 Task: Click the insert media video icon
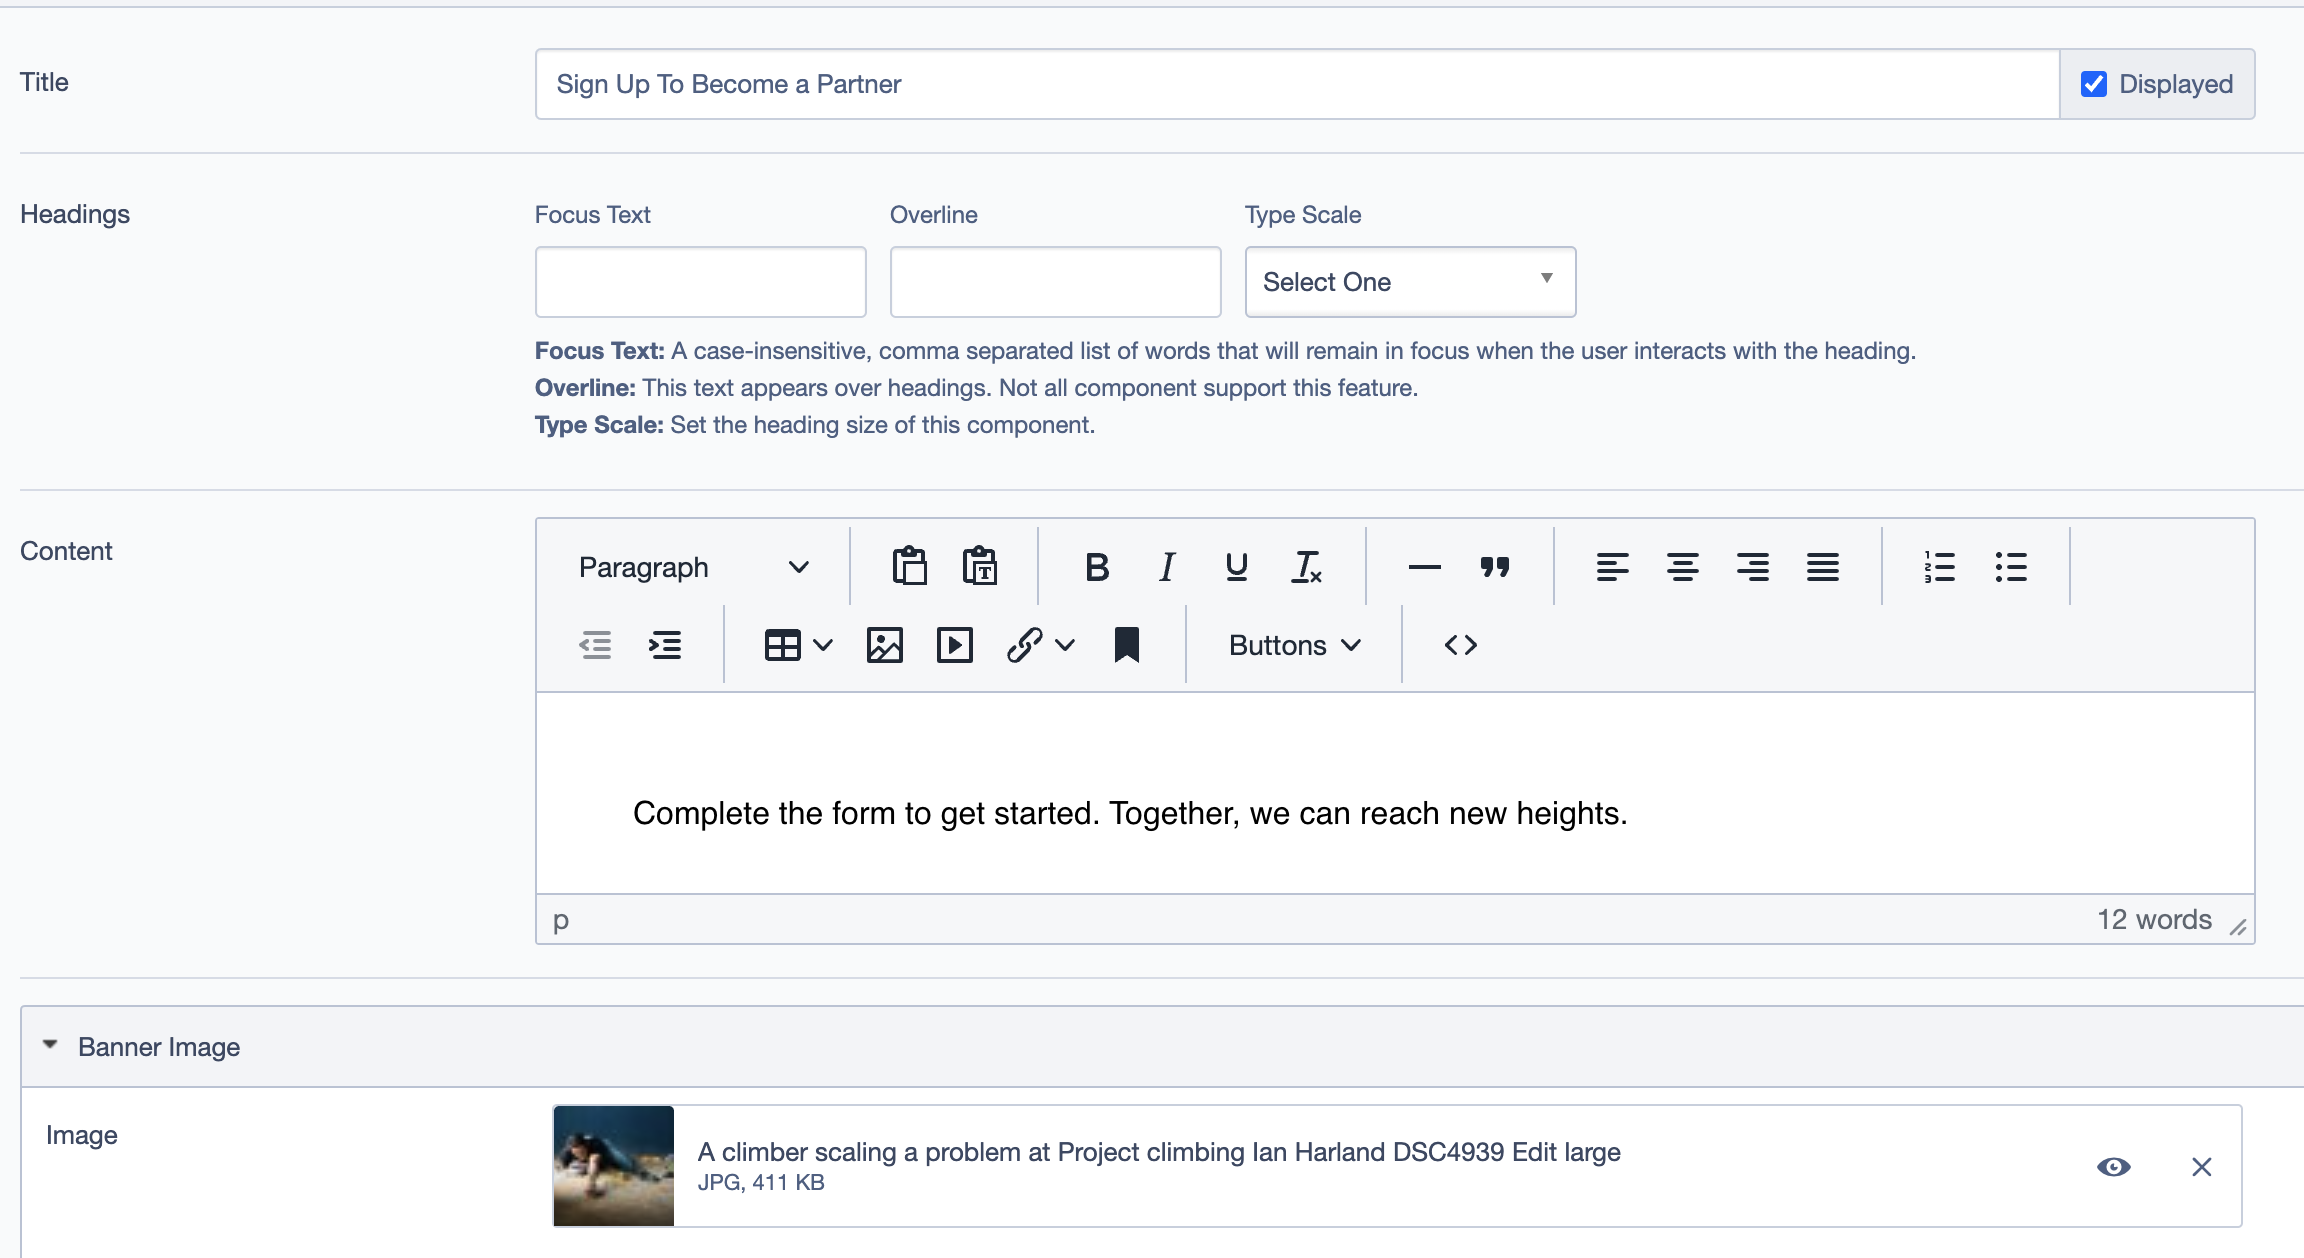954,645
